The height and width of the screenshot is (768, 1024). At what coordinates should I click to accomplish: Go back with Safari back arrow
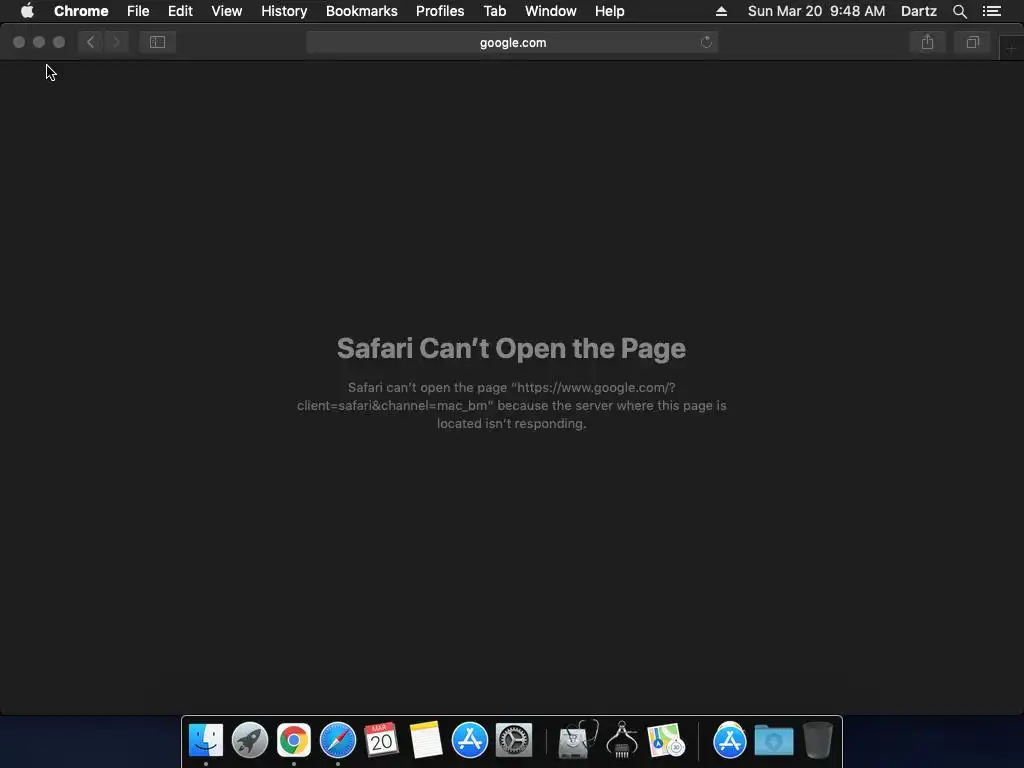point(90,42)
